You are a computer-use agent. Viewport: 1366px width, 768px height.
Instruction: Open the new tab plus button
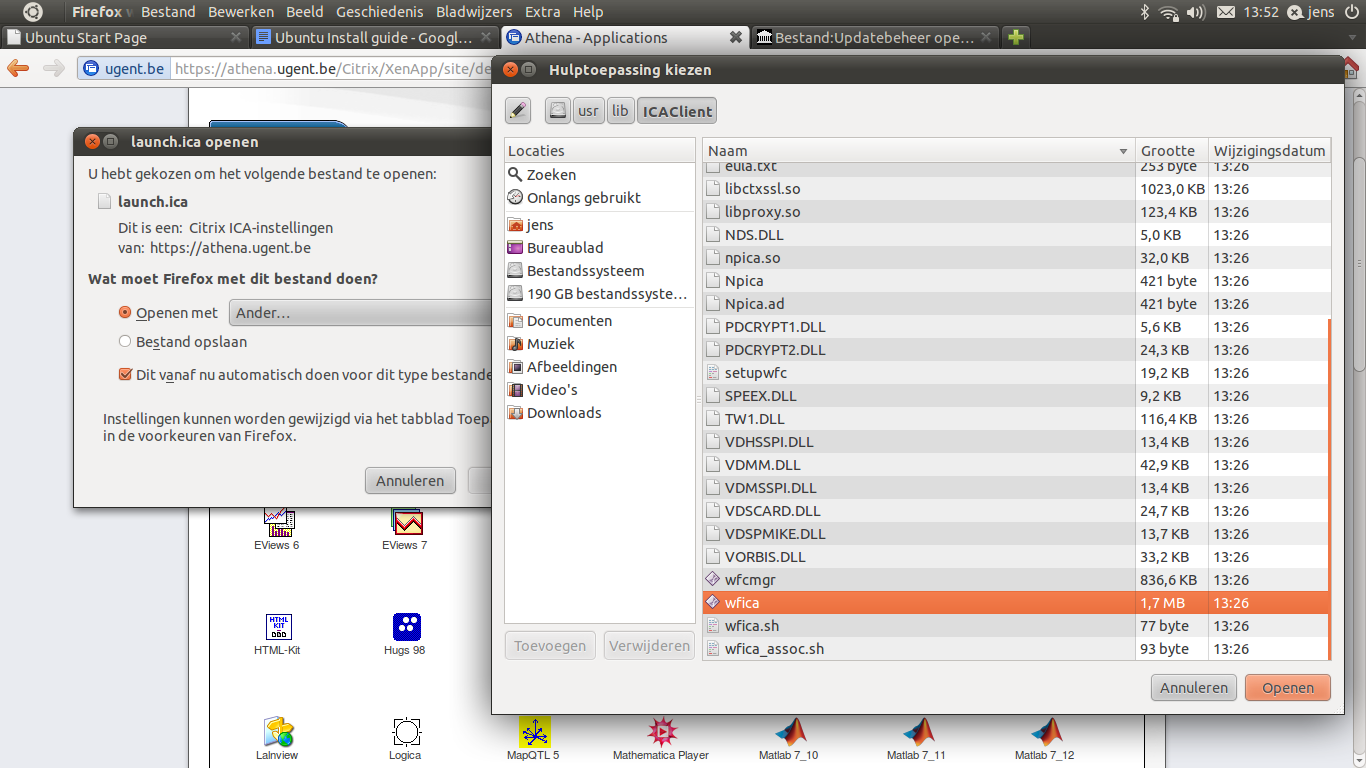[1016, 38]
